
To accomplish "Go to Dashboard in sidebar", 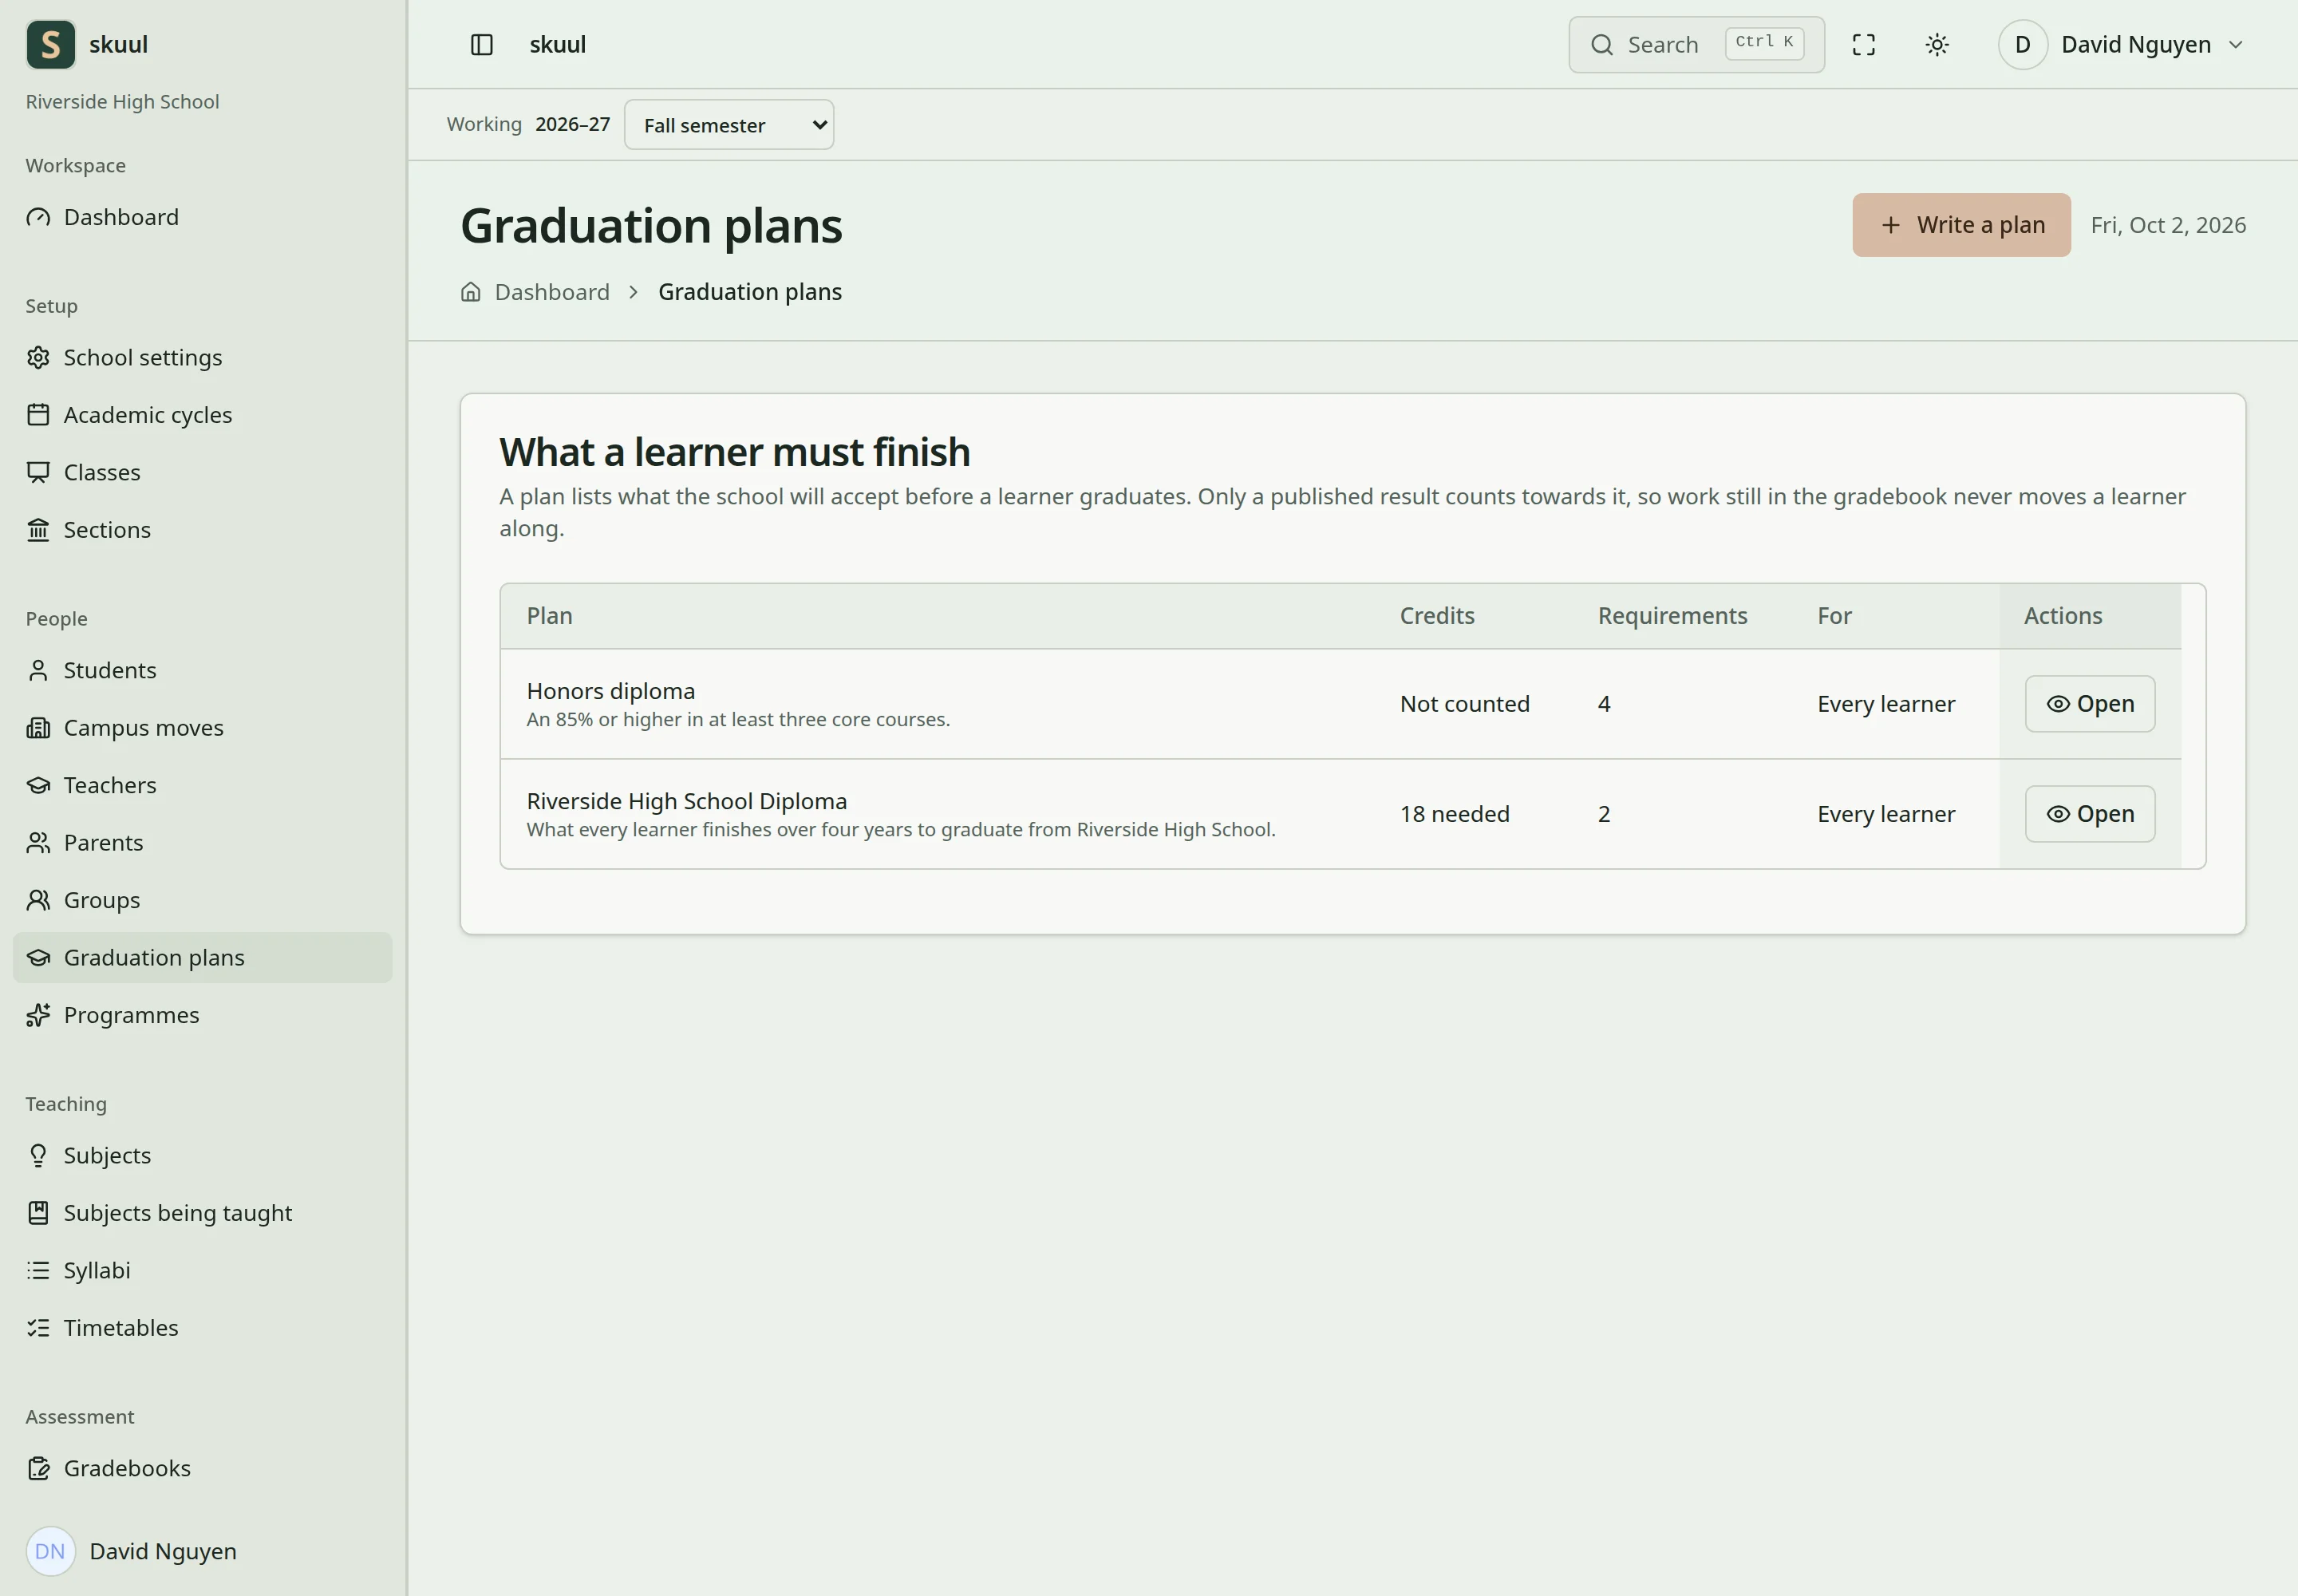I will pos(202,217).
